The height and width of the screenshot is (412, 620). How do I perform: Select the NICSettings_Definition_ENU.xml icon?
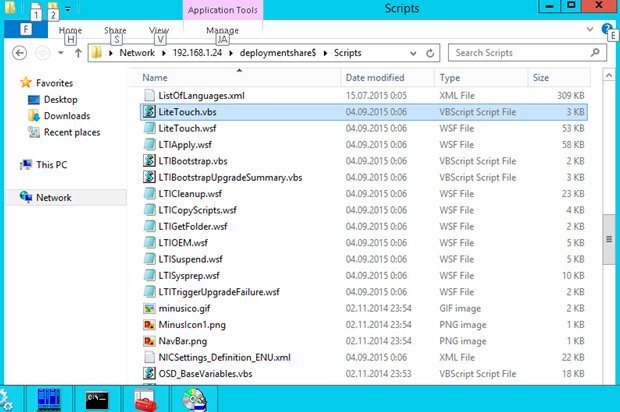(149, 357)
